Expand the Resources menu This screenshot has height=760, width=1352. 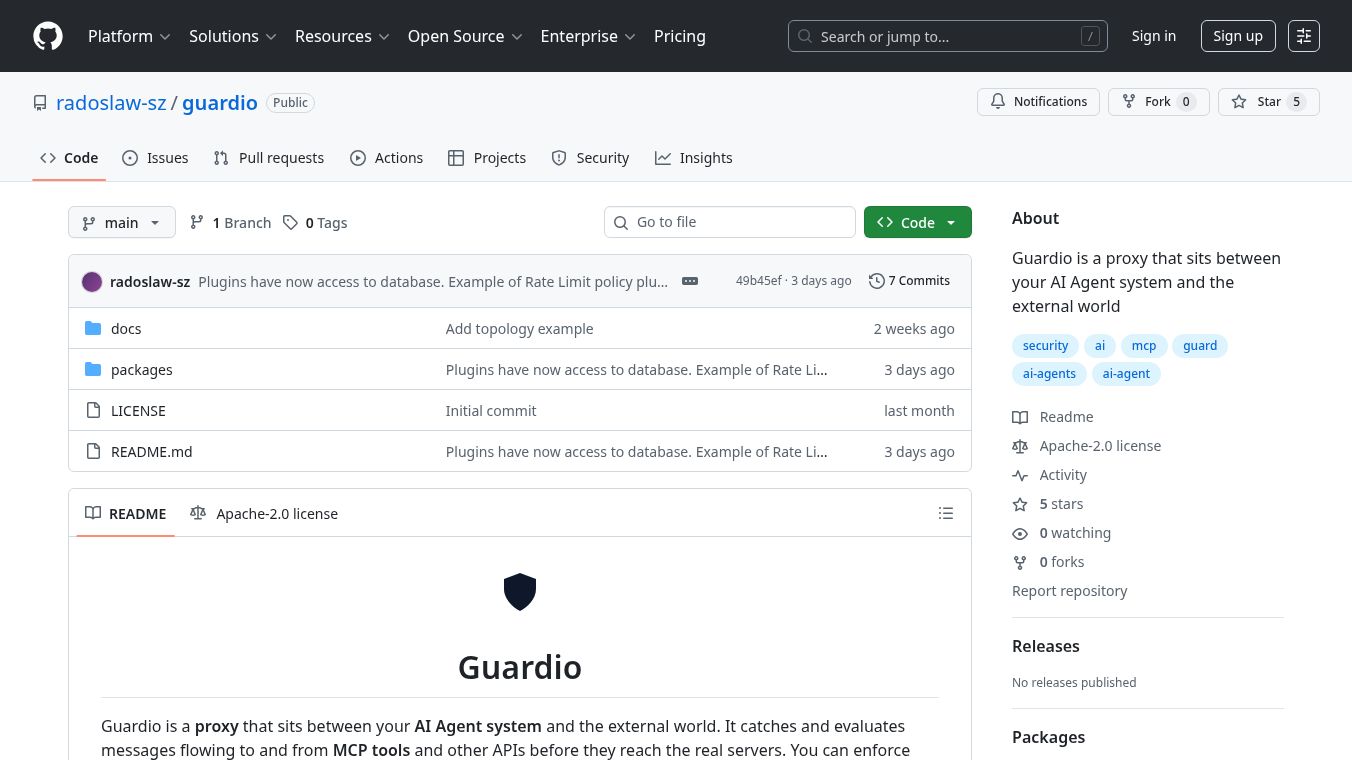[341, 36]
